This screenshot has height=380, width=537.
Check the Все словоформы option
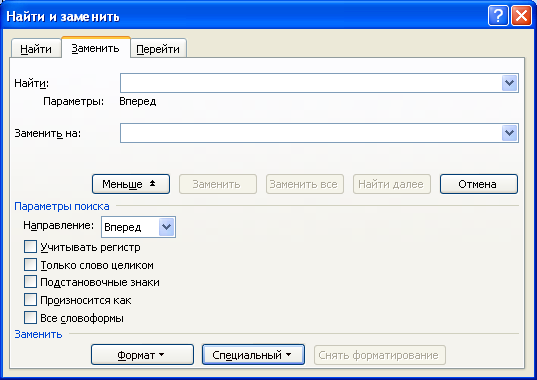point(30,318)
